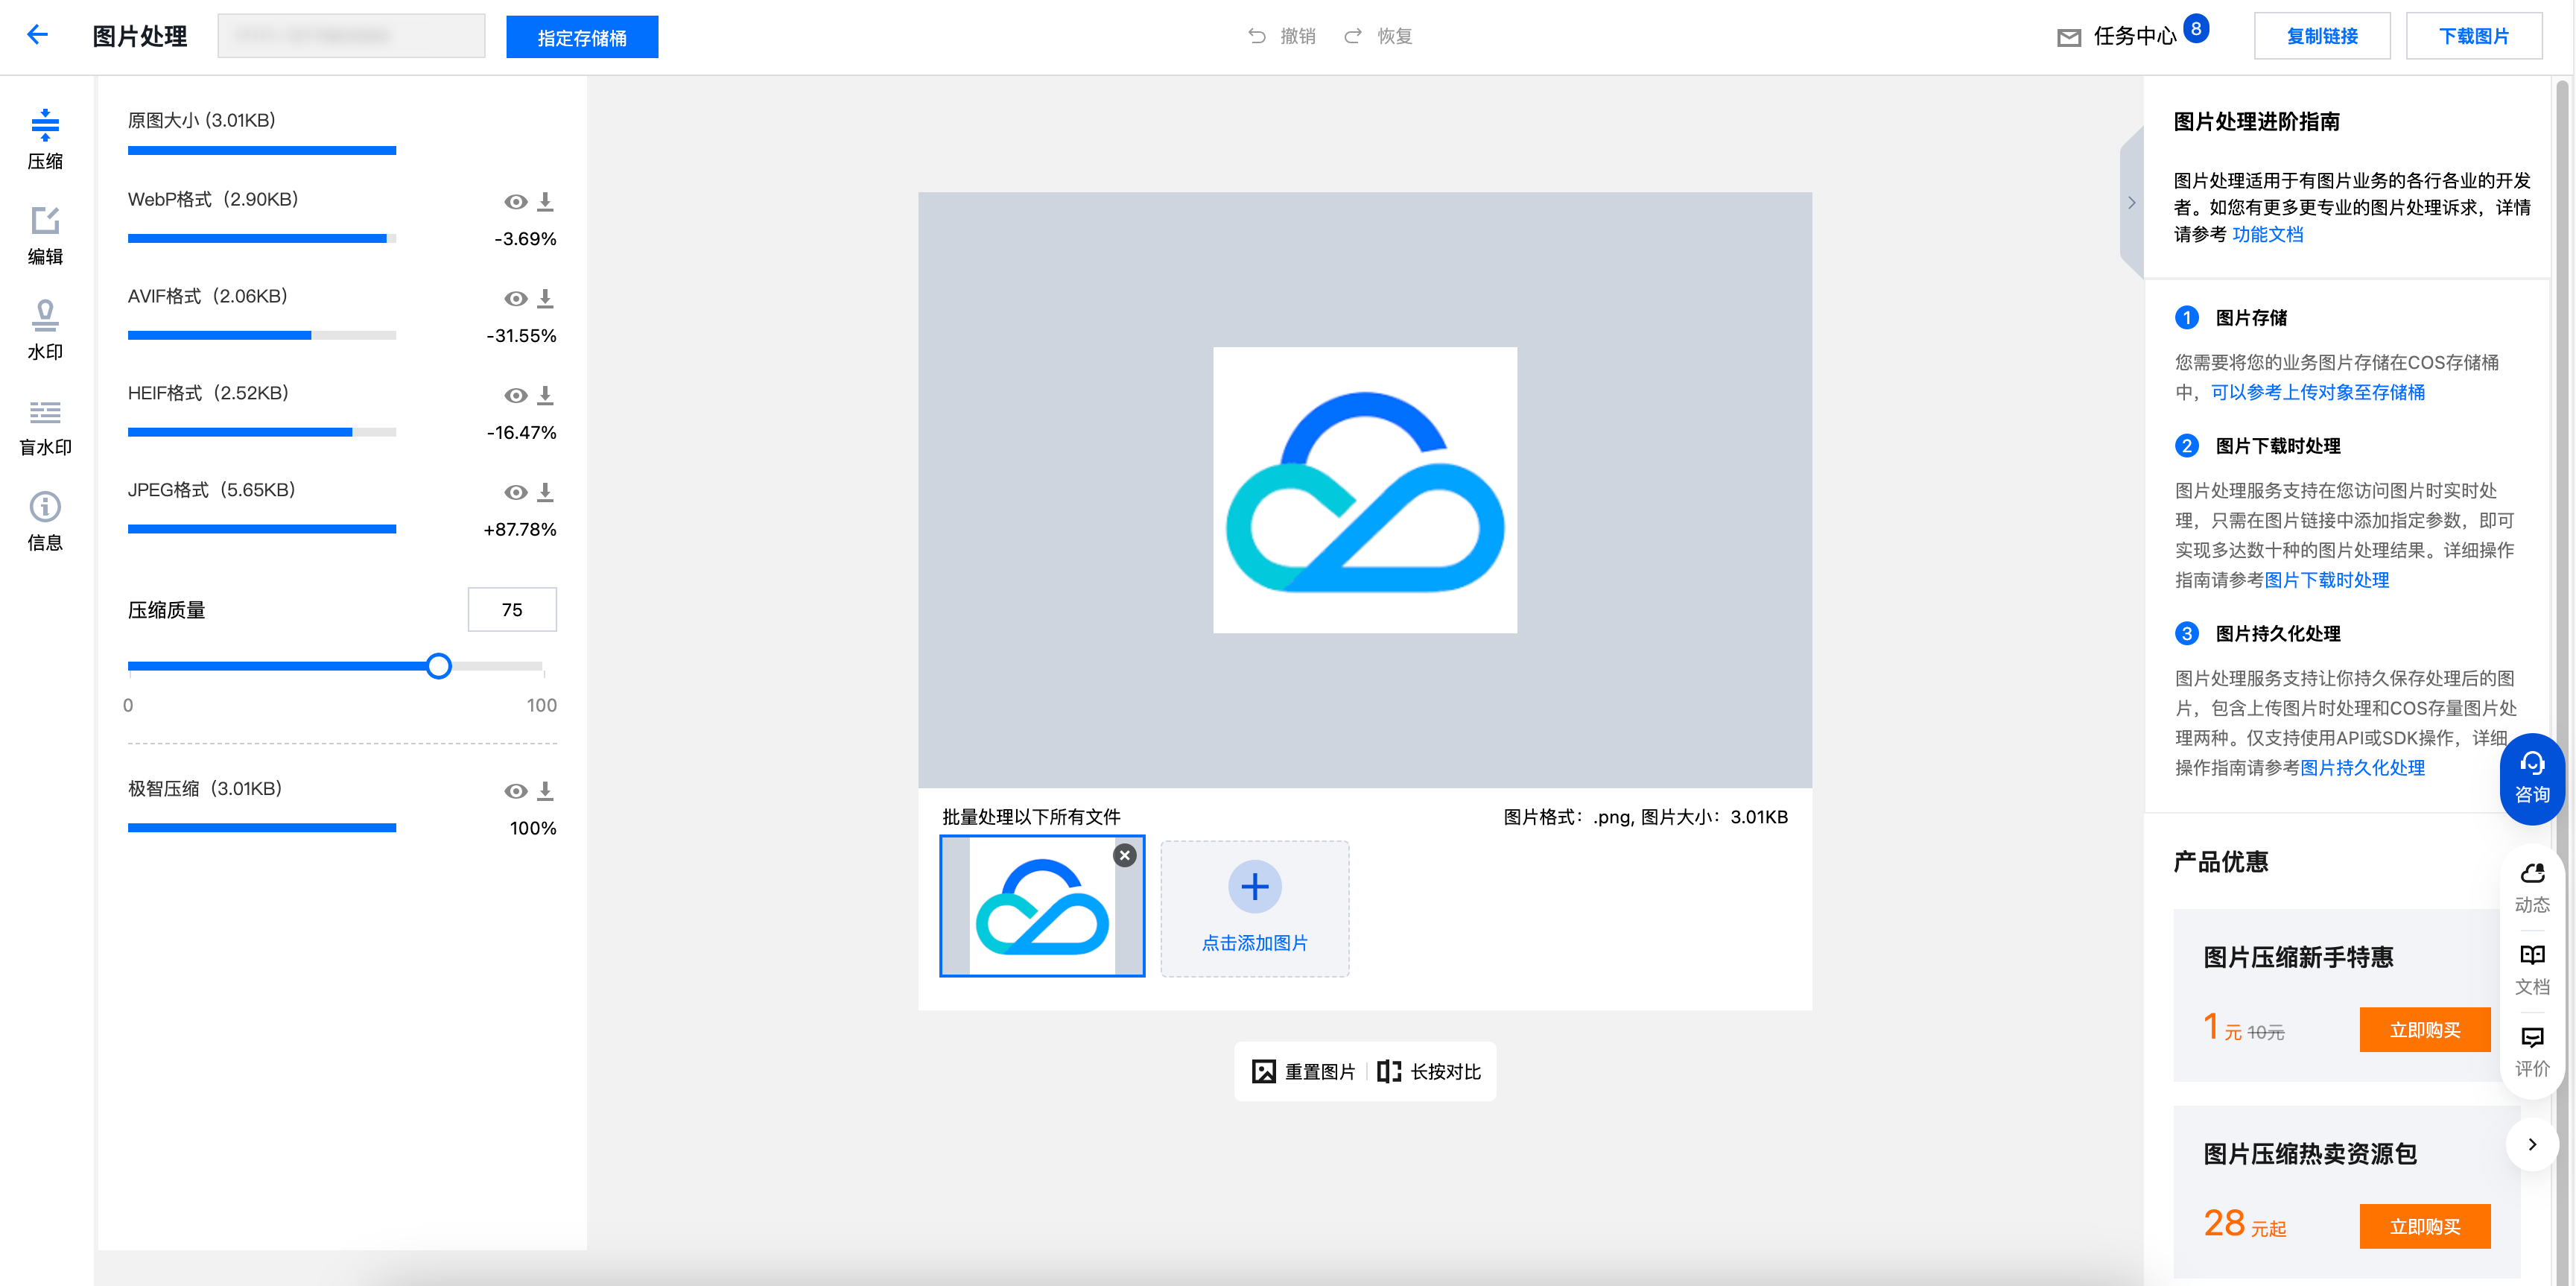Open the 压缩 compression tool

pyautogui.click(x=45, y=139)
